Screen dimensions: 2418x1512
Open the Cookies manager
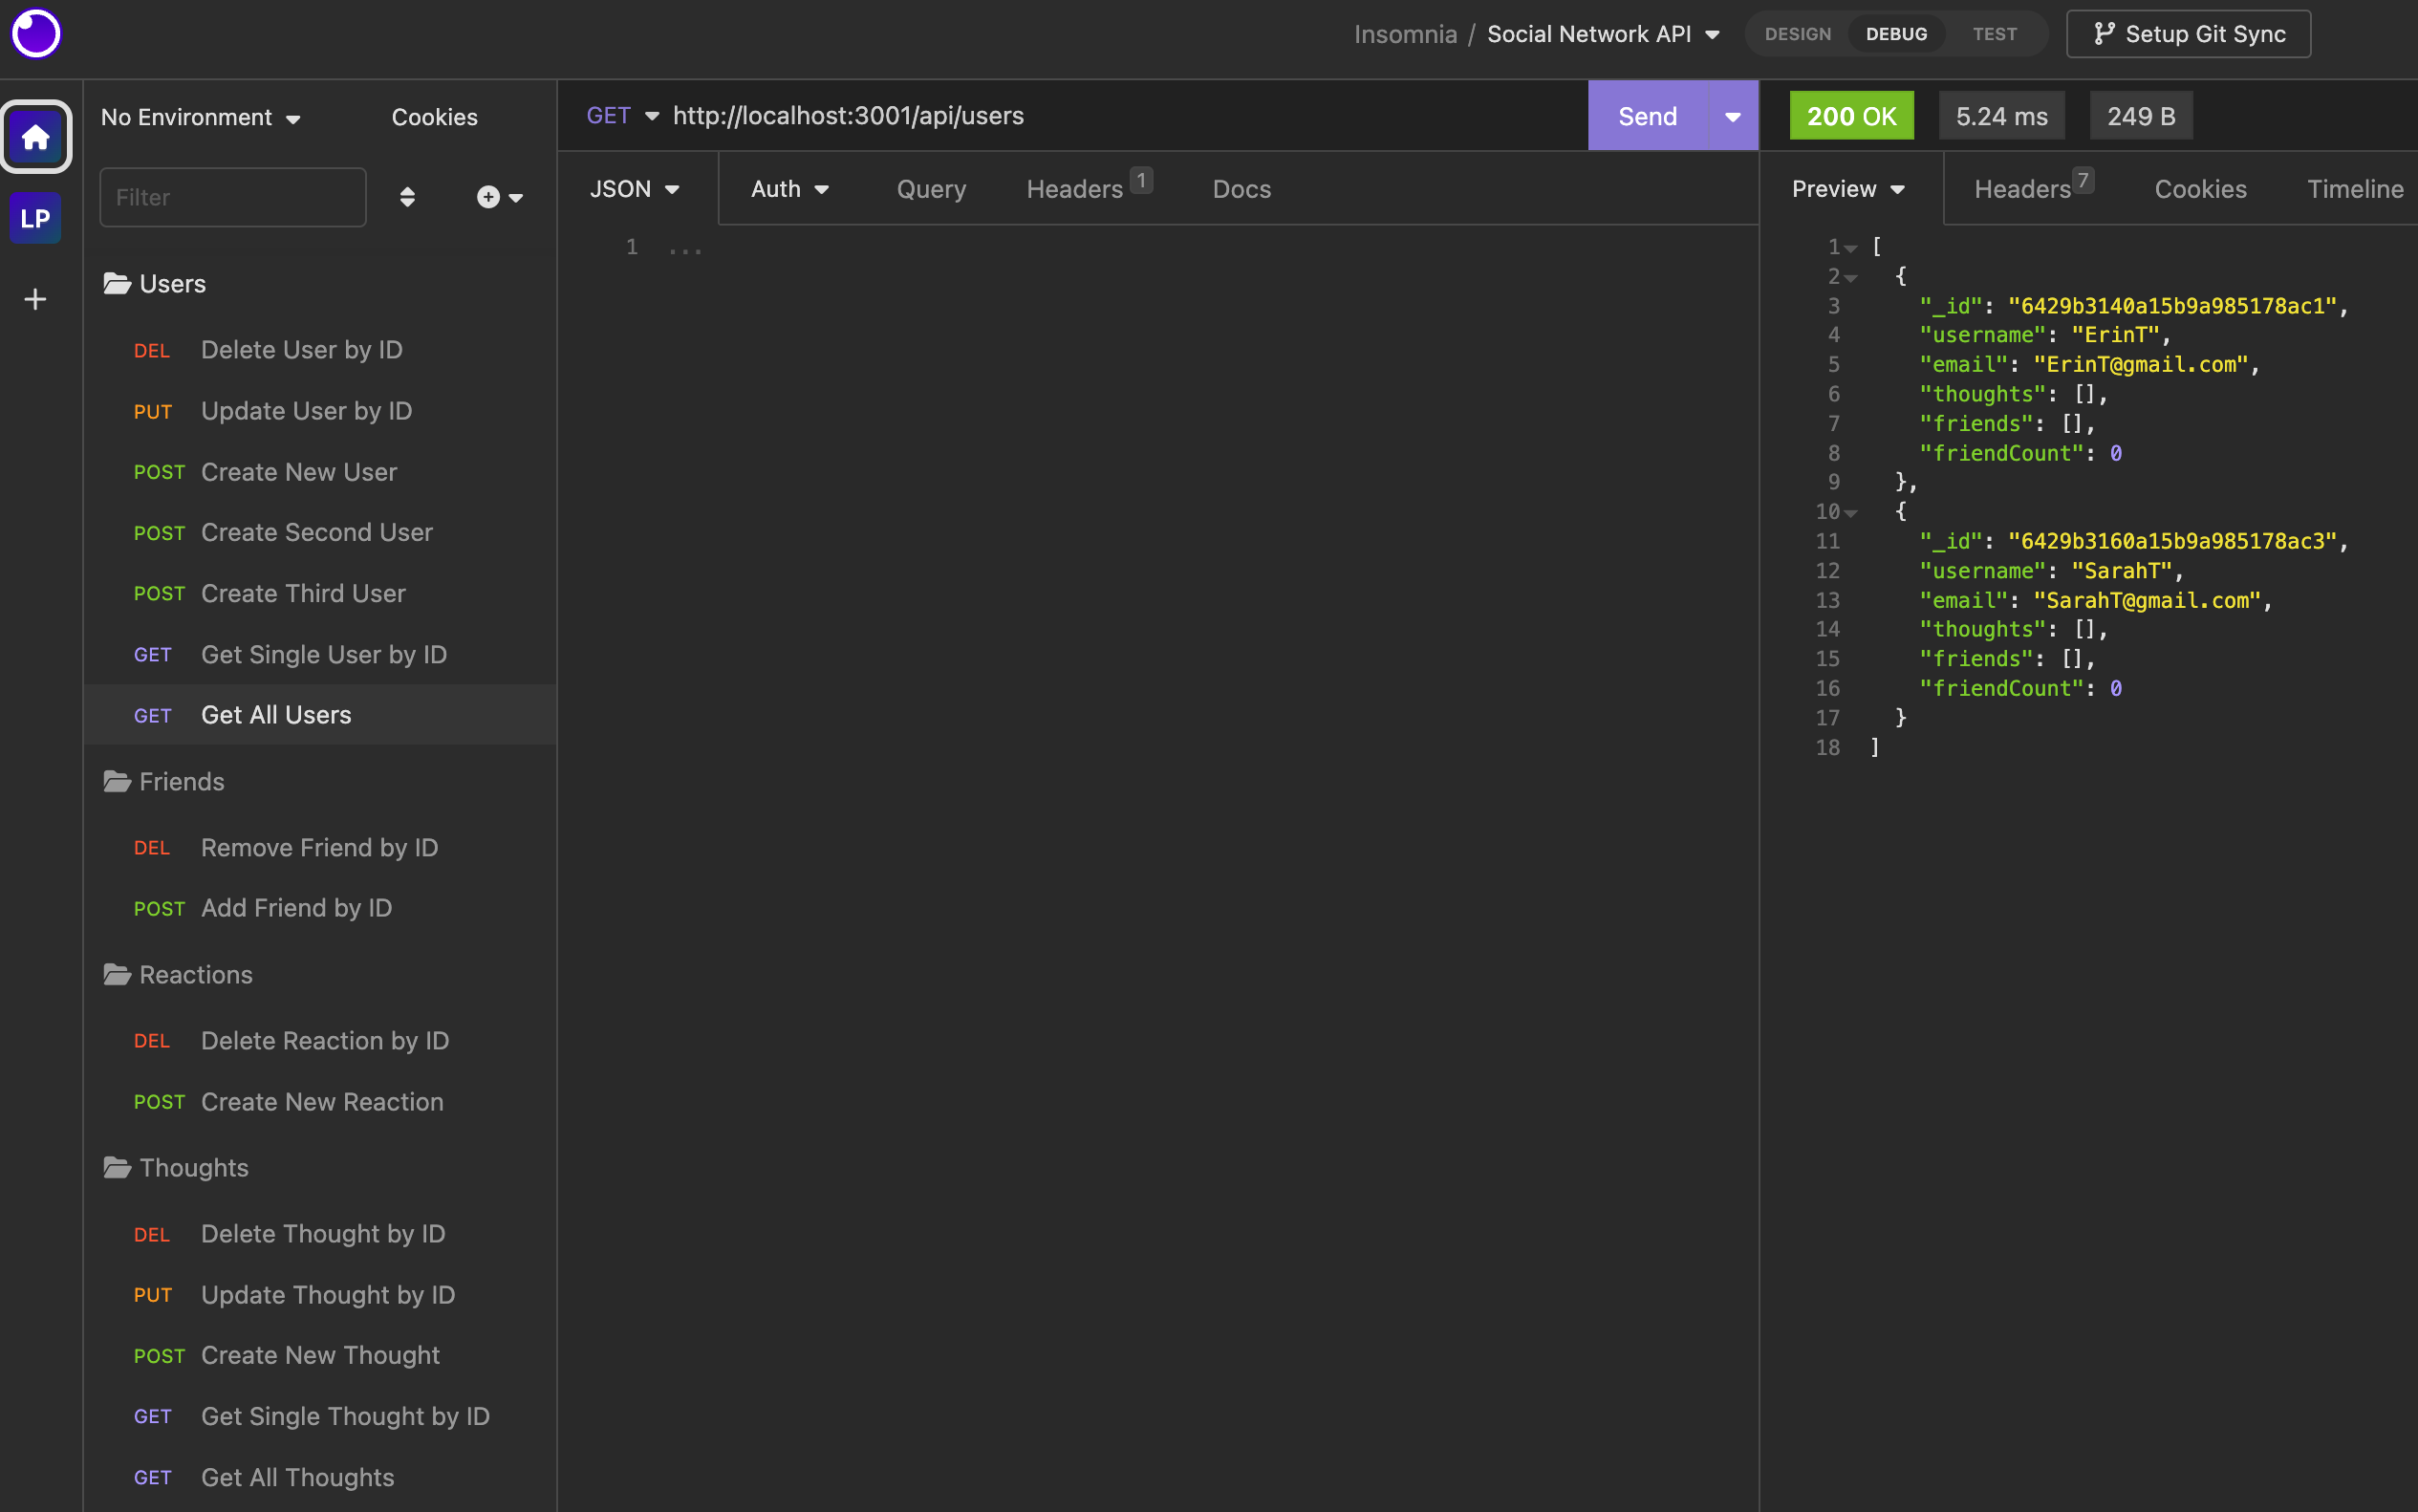pos(434,117)
